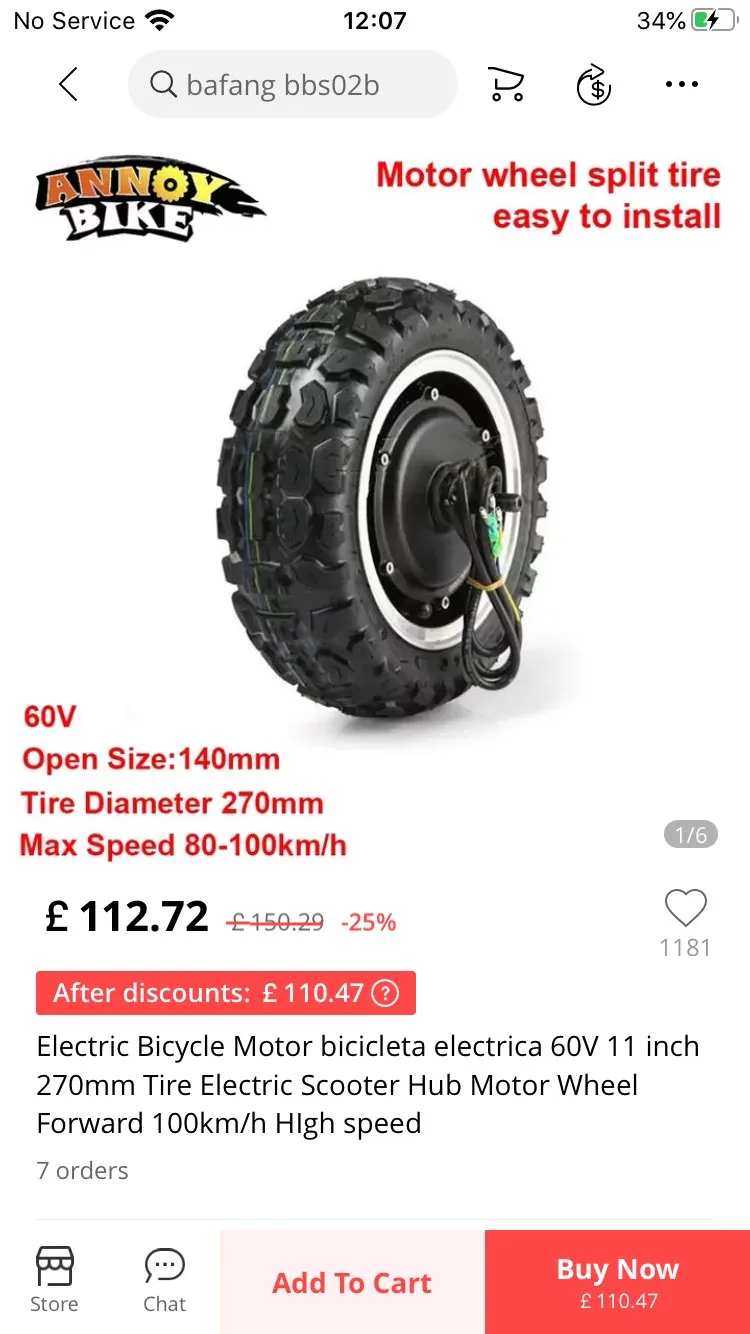Open the Store icon
Screen dimensions: 750x1334
54,1279
